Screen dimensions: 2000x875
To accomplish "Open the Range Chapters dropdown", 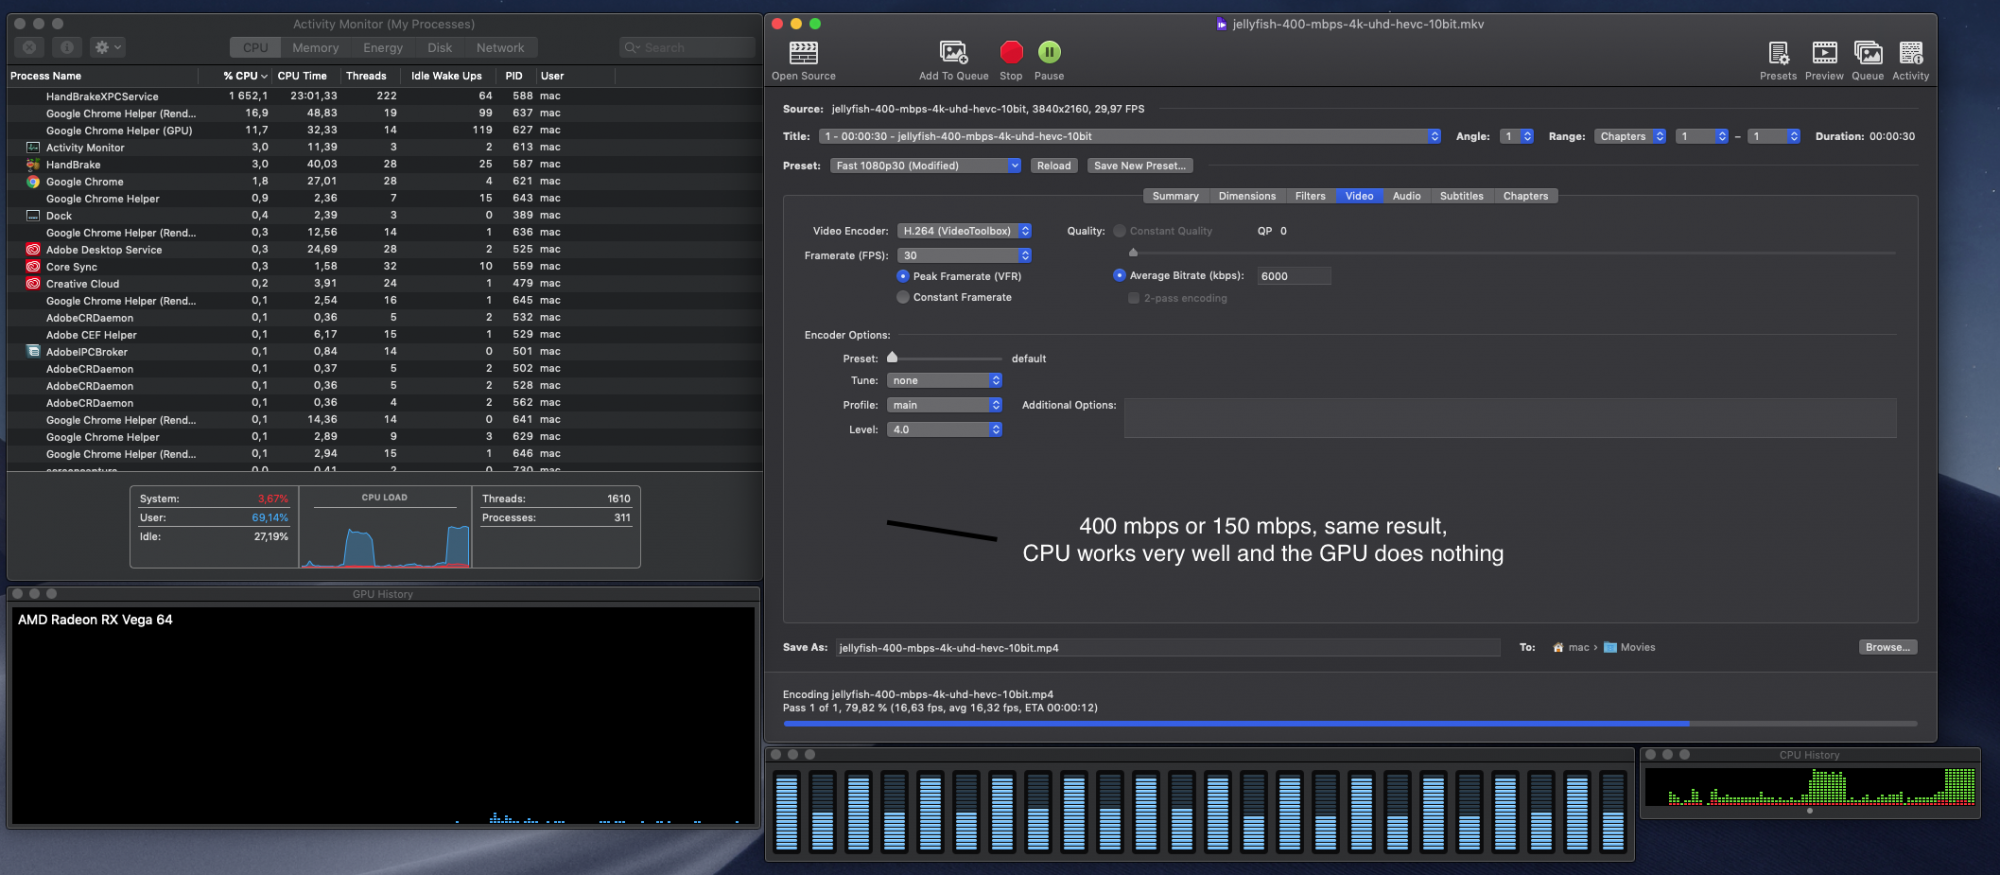I will coord(1630,136).
